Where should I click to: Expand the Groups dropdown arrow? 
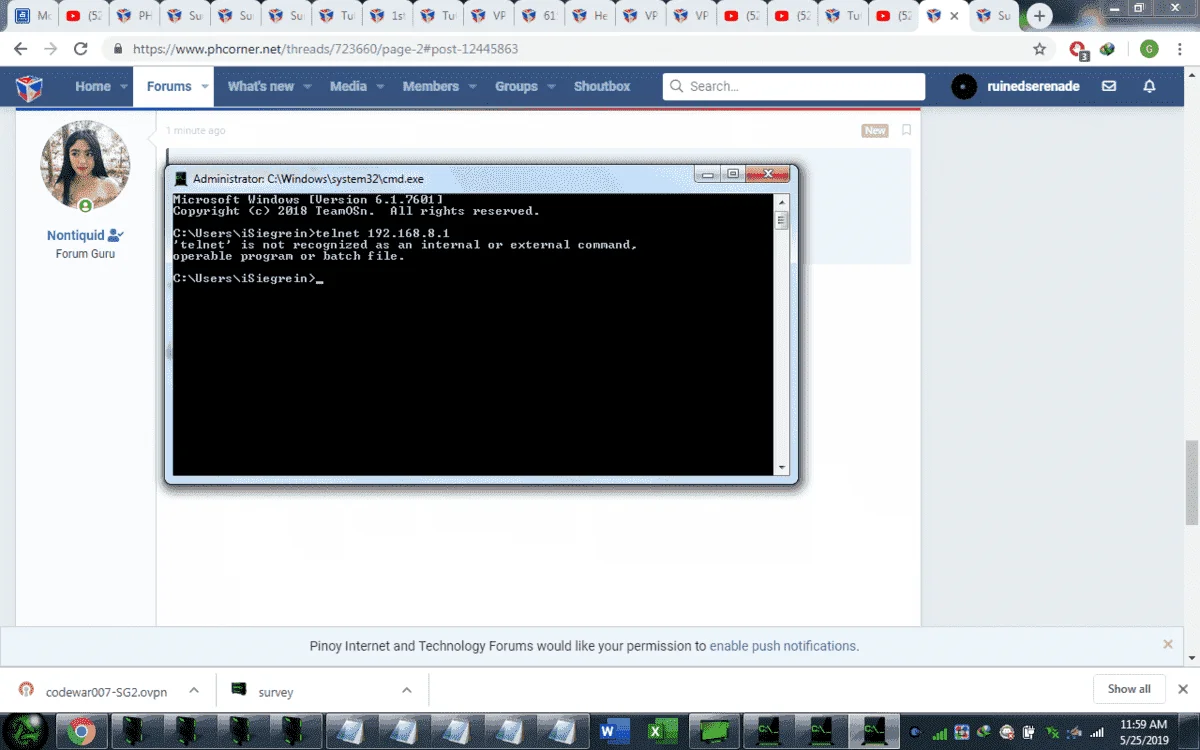tap(551, 87)
